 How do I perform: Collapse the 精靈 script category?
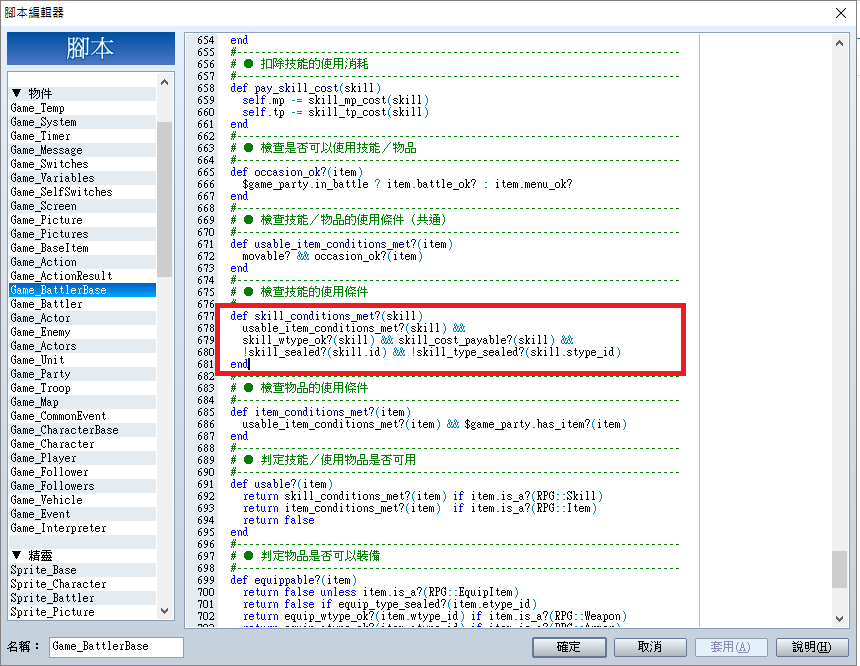(x=17, y=555)
